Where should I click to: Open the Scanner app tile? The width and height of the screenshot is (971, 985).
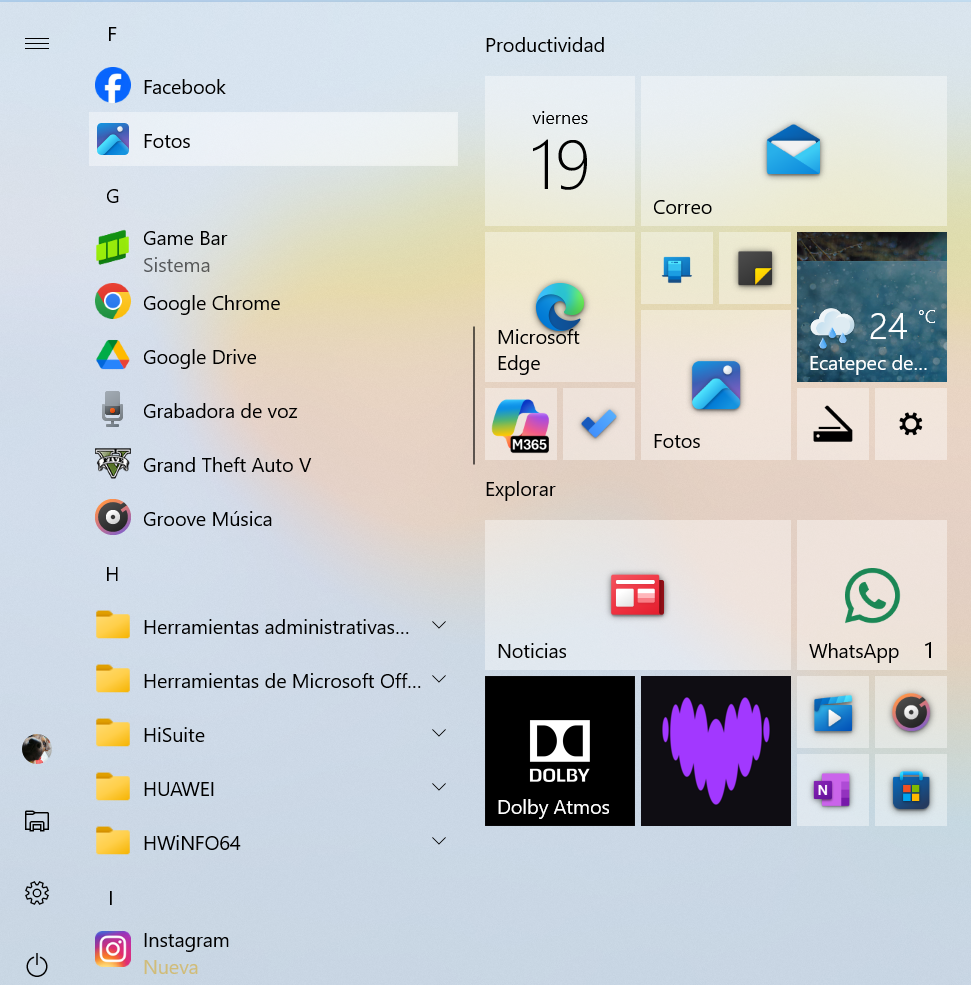tap(833, 423)
